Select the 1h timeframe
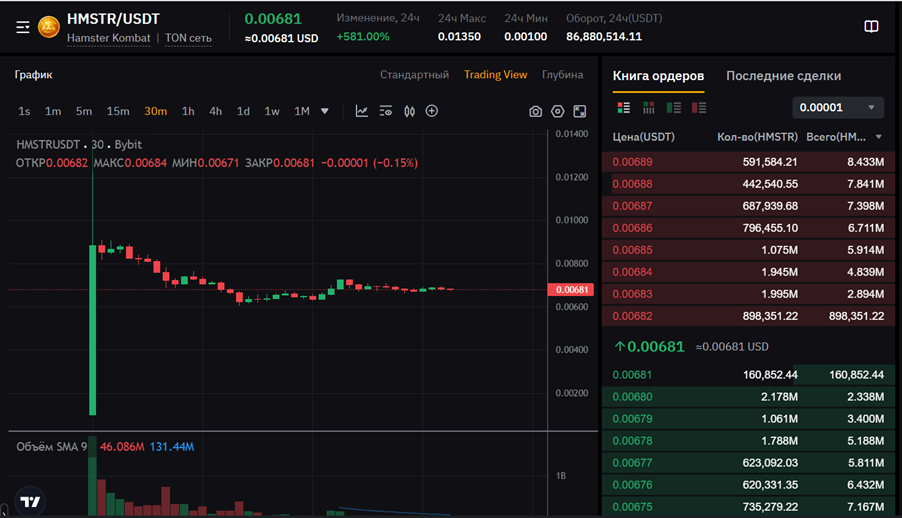 click(188, 111)
